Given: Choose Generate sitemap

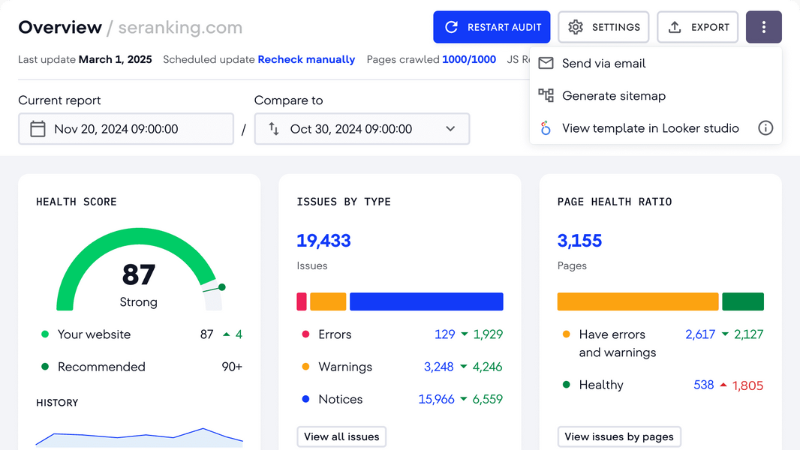Looking at the screenshot, I should 656,95.
